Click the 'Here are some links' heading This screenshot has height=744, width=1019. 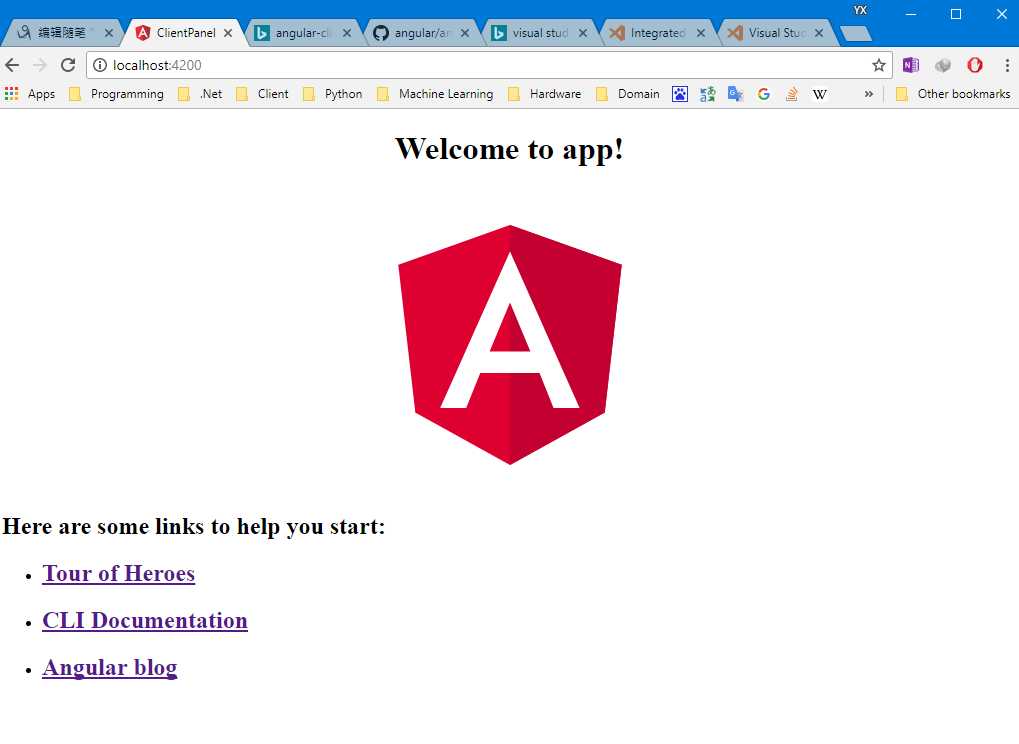click(x=194, y=526)
